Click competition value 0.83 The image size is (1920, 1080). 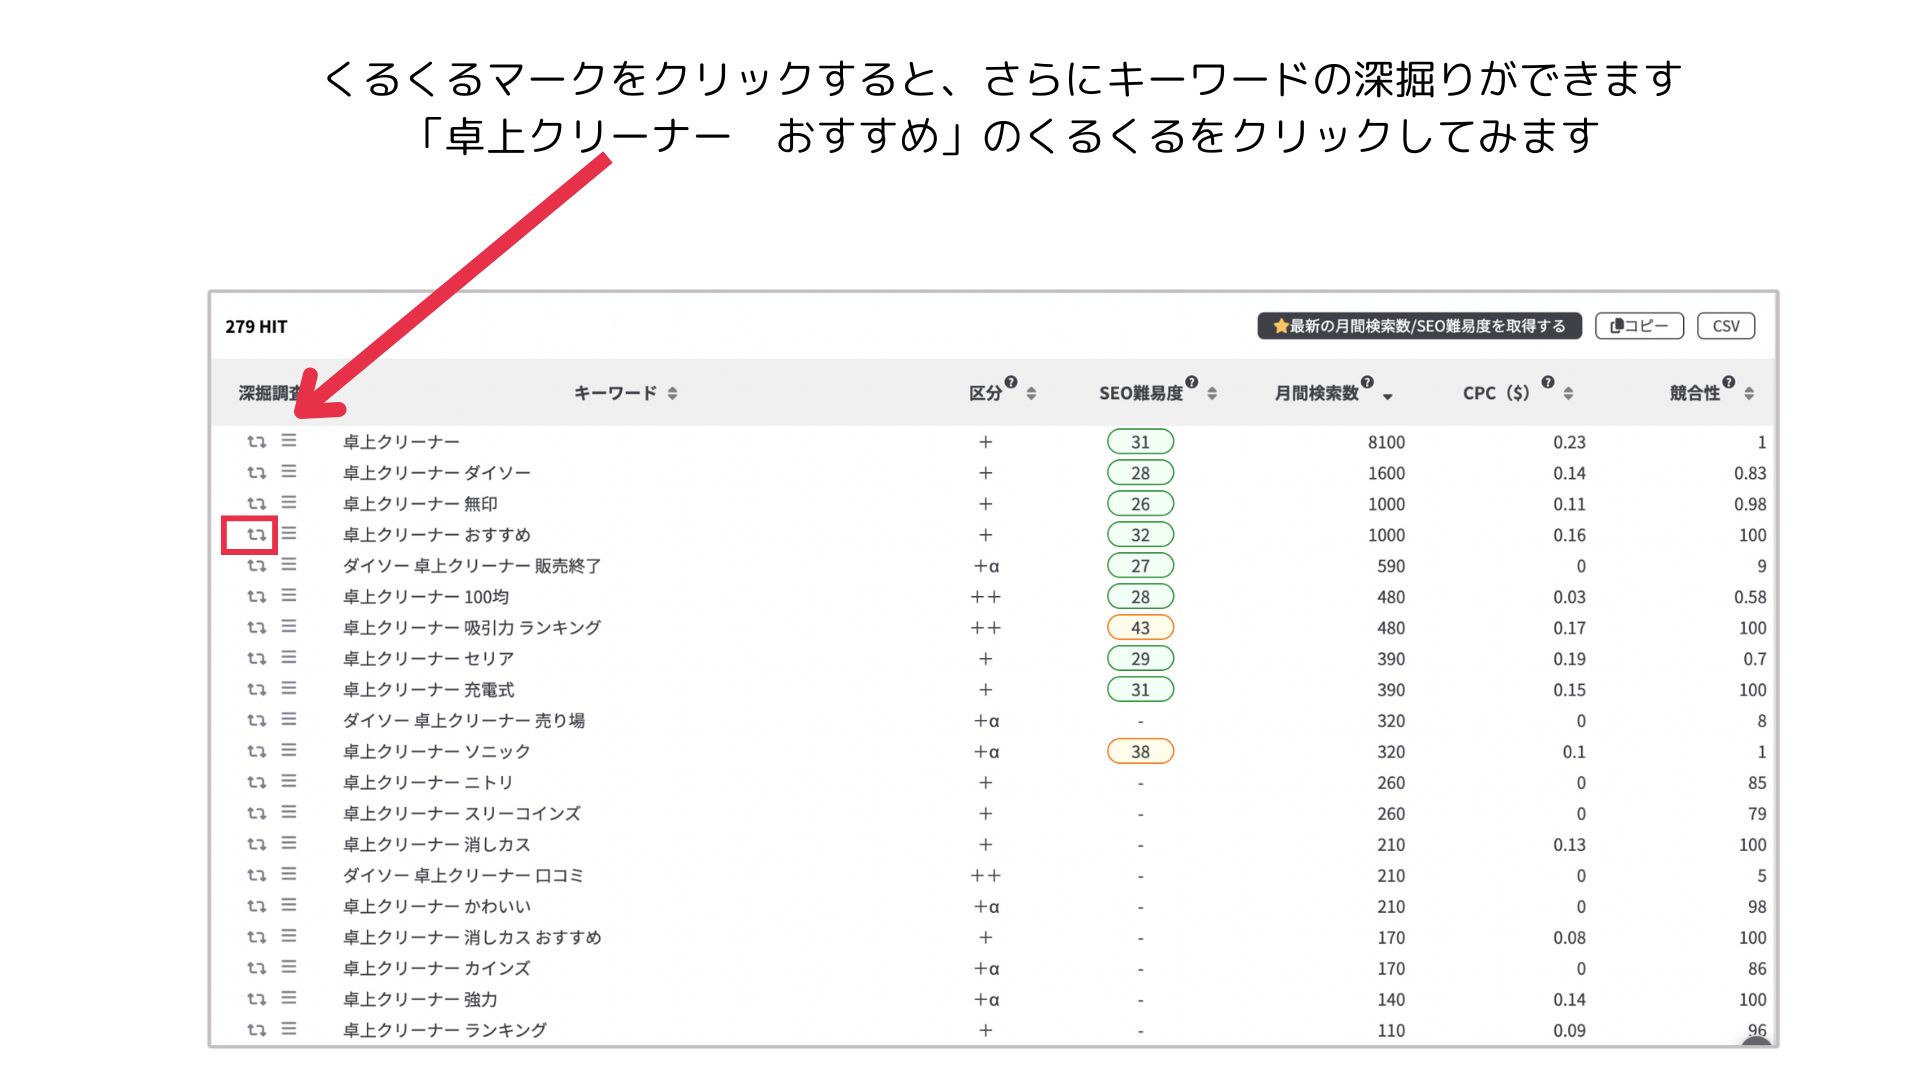[x=1750, y=473]
